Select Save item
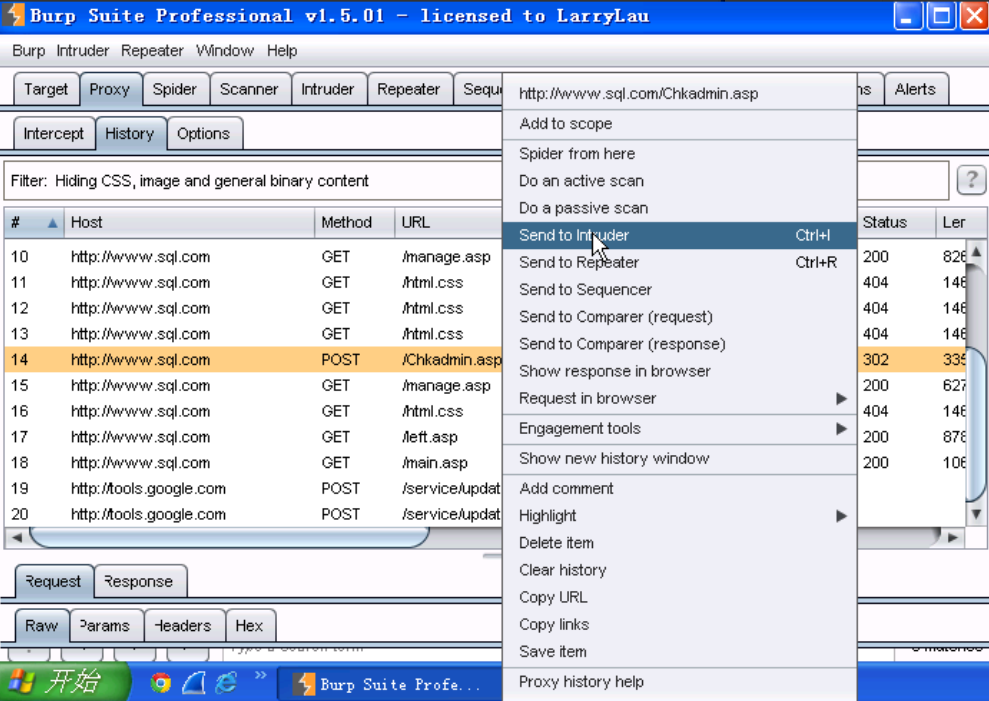 pyautogui.click(x=679, y=651)
